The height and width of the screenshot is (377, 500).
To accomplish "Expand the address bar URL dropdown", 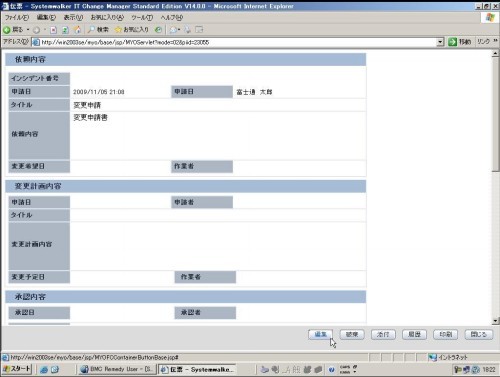I will 440,42.
